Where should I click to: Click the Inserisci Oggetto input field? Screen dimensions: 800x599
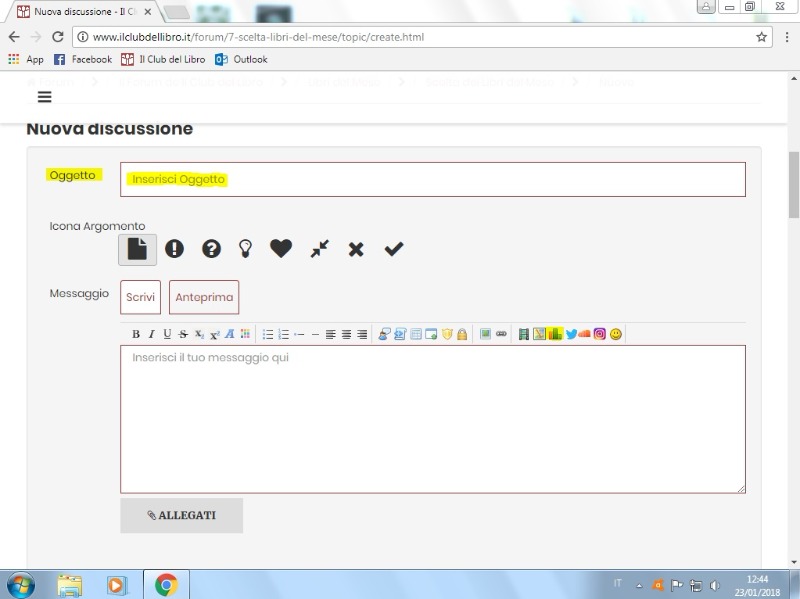[x=432, y=180]
